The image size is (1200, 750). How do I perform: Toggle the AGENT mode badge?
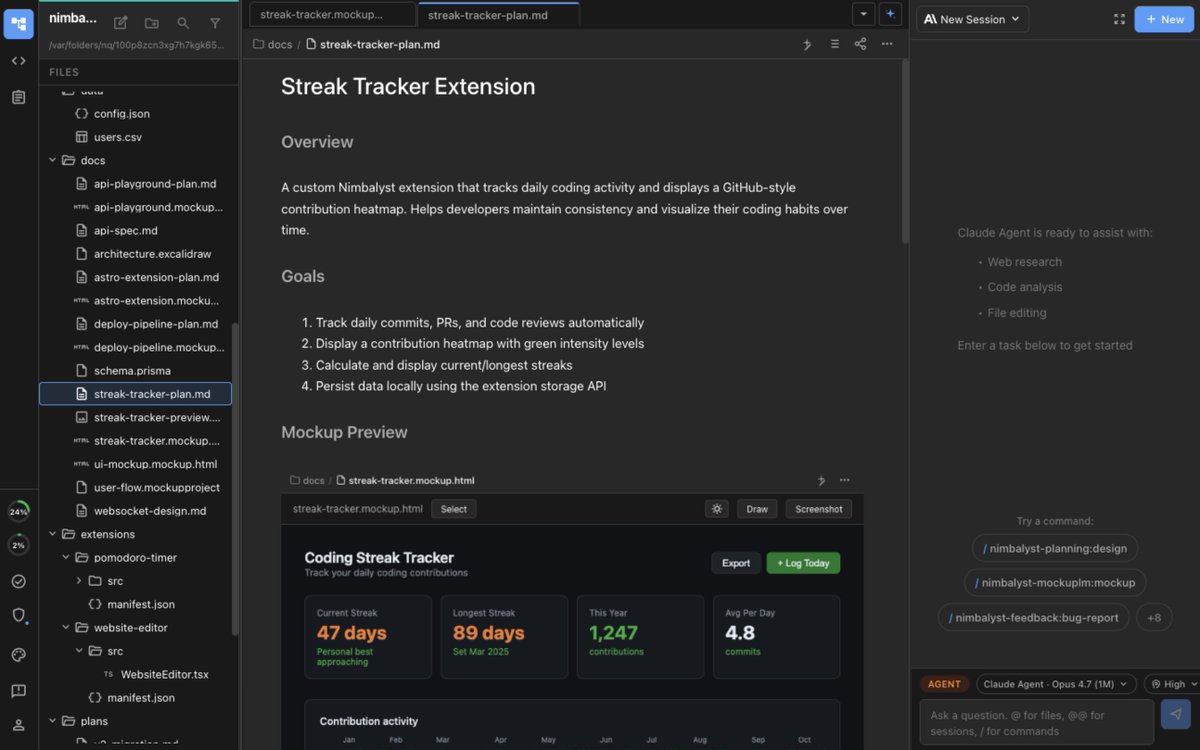(x=944, y=684)
